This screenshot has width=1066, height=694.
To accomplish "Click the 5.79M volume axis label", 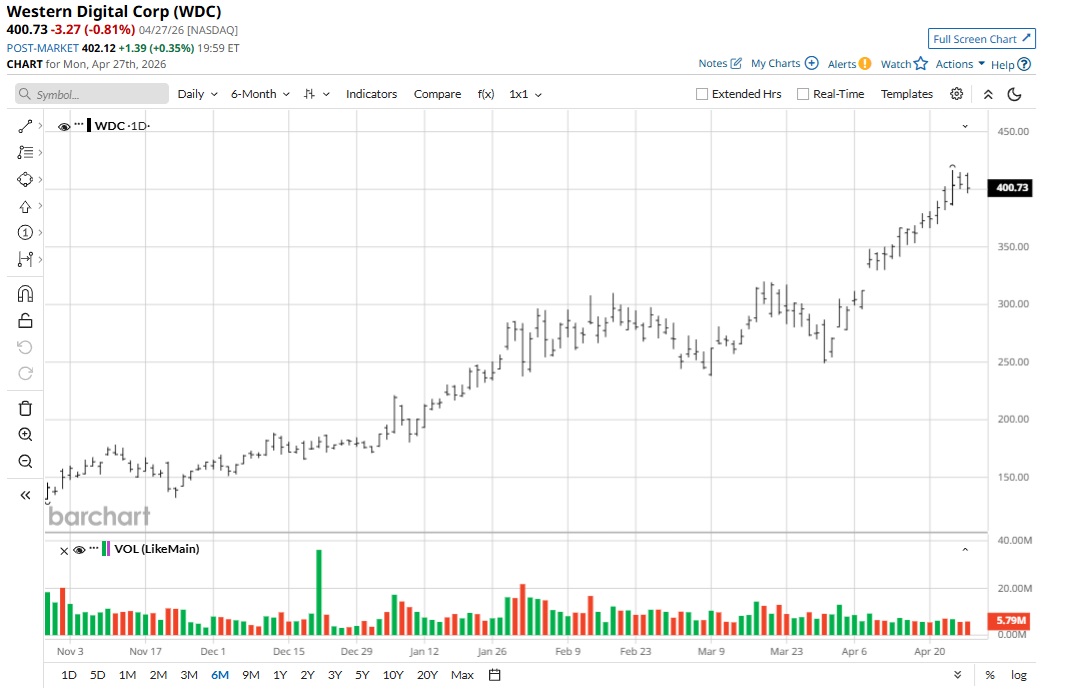I will coord(1010,621).
